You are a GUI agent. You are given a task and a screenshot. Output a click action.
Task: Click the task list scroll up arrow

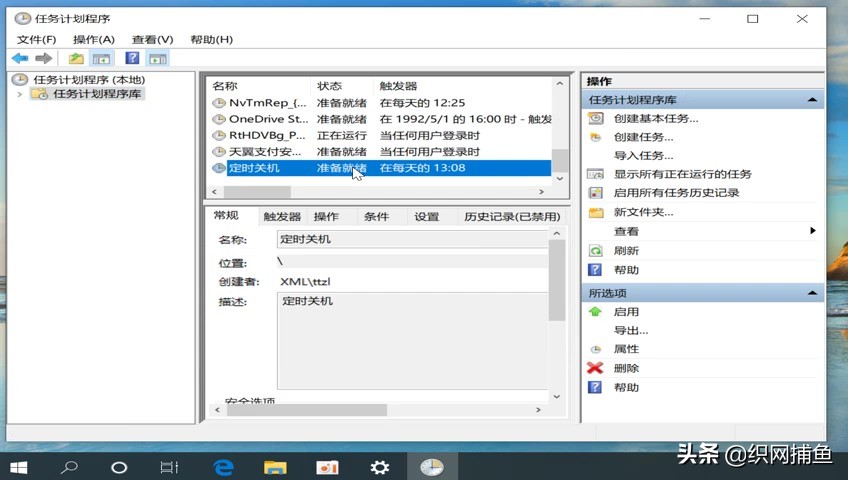(x=560, y=84)
